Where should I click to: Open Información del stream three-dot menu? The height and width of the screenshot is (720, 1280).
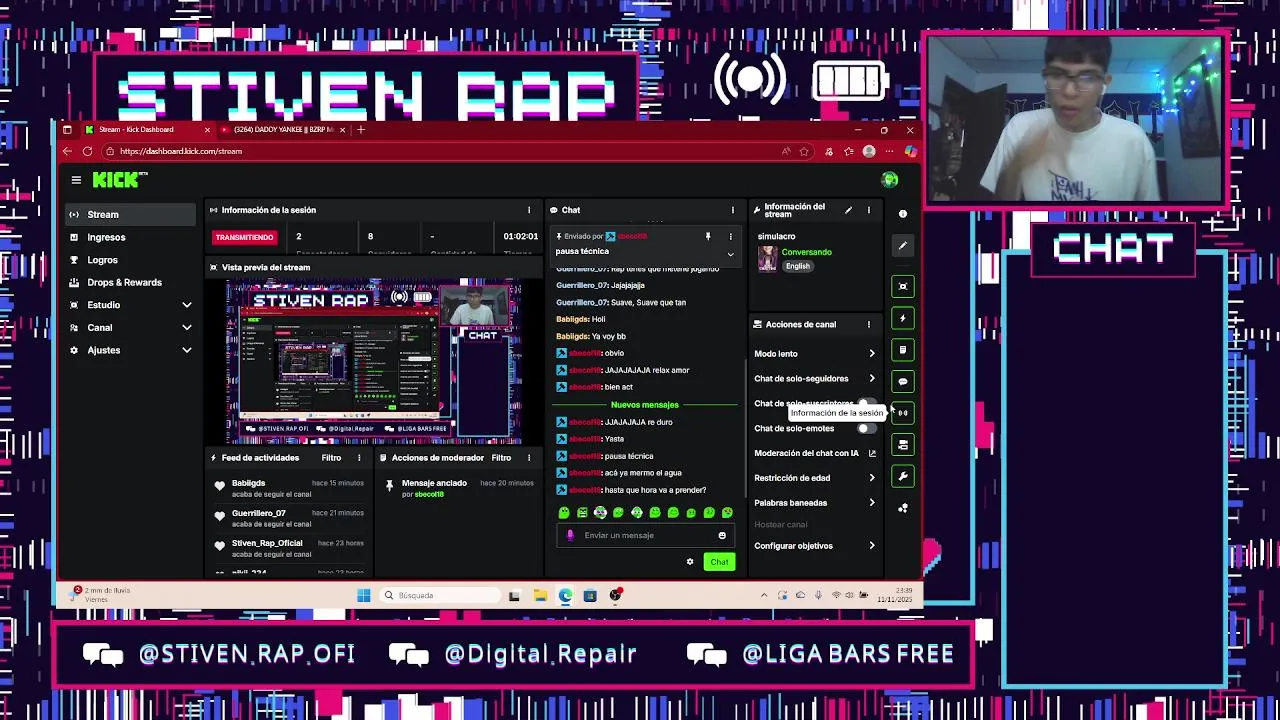(868, 210)
